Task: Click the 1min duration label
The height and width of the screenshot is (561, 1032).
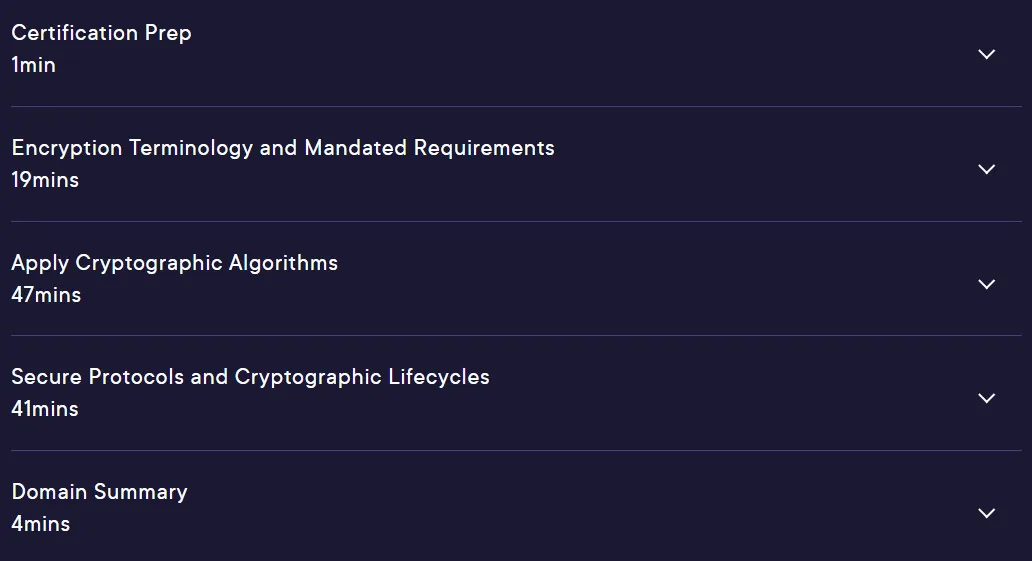Action: click(34, 65)
